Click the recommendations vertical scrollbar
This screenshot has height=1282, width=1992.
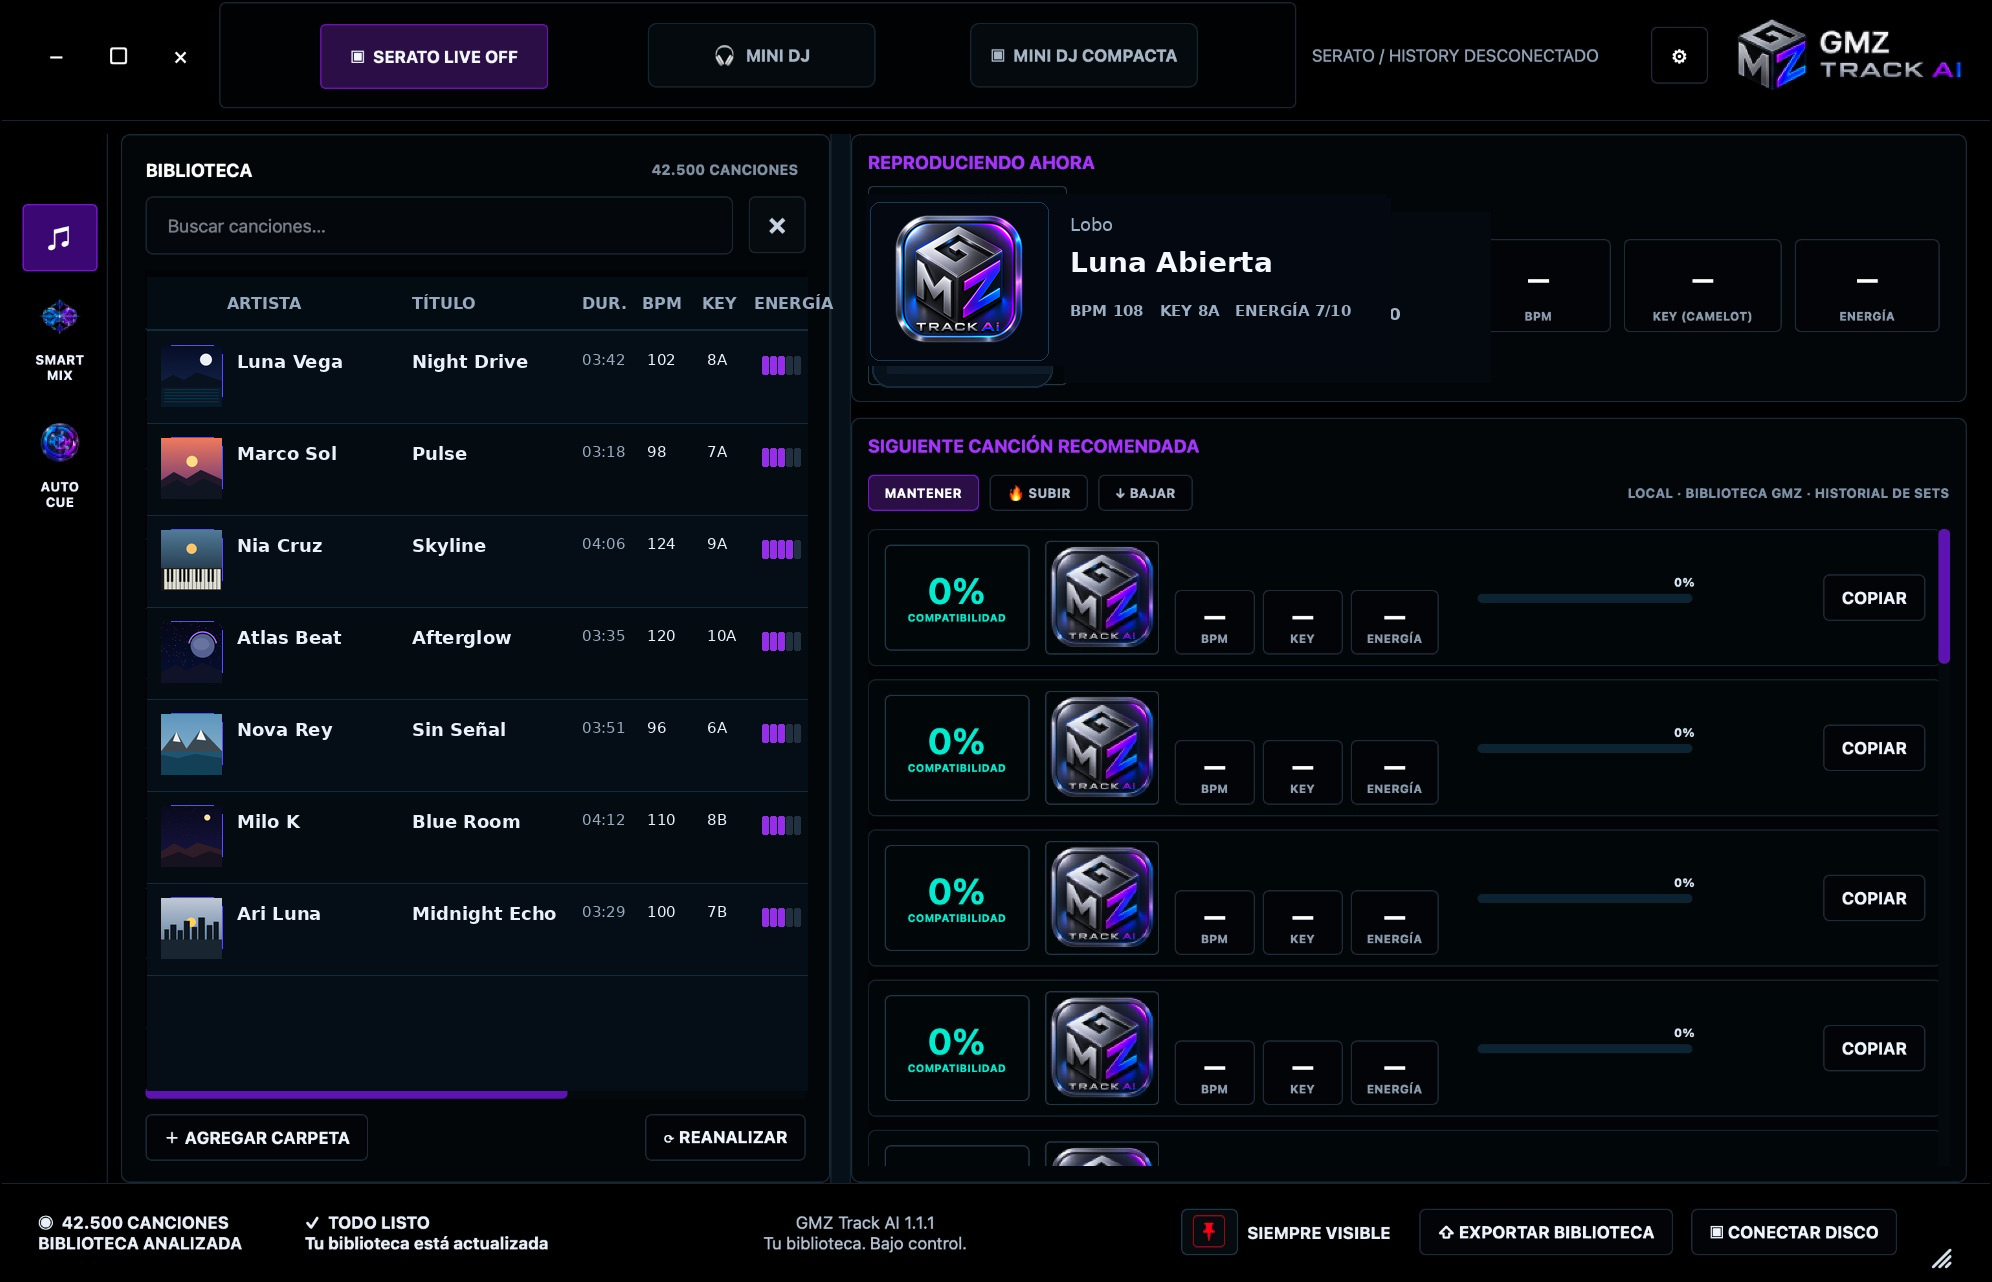(1944, 596)
